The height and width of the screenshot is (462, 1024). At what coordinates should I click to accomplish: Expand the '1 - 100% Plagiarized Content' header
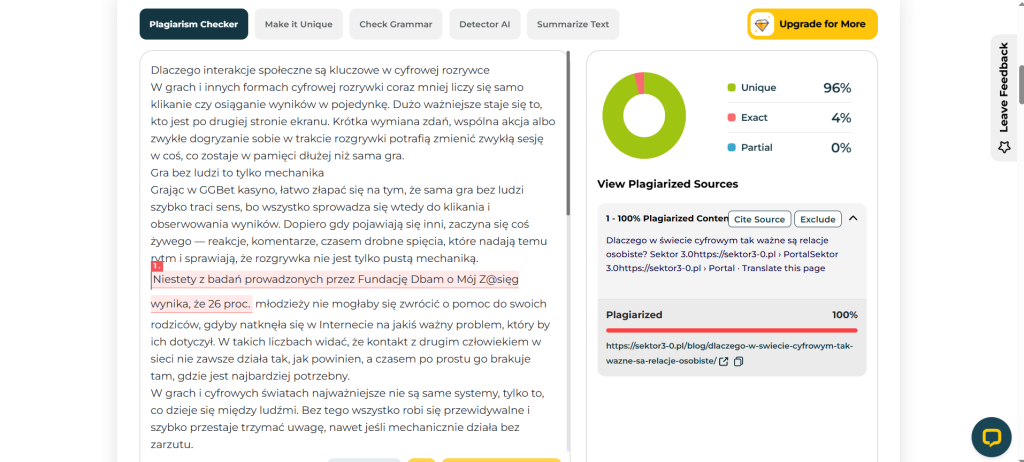click(667, 219)
